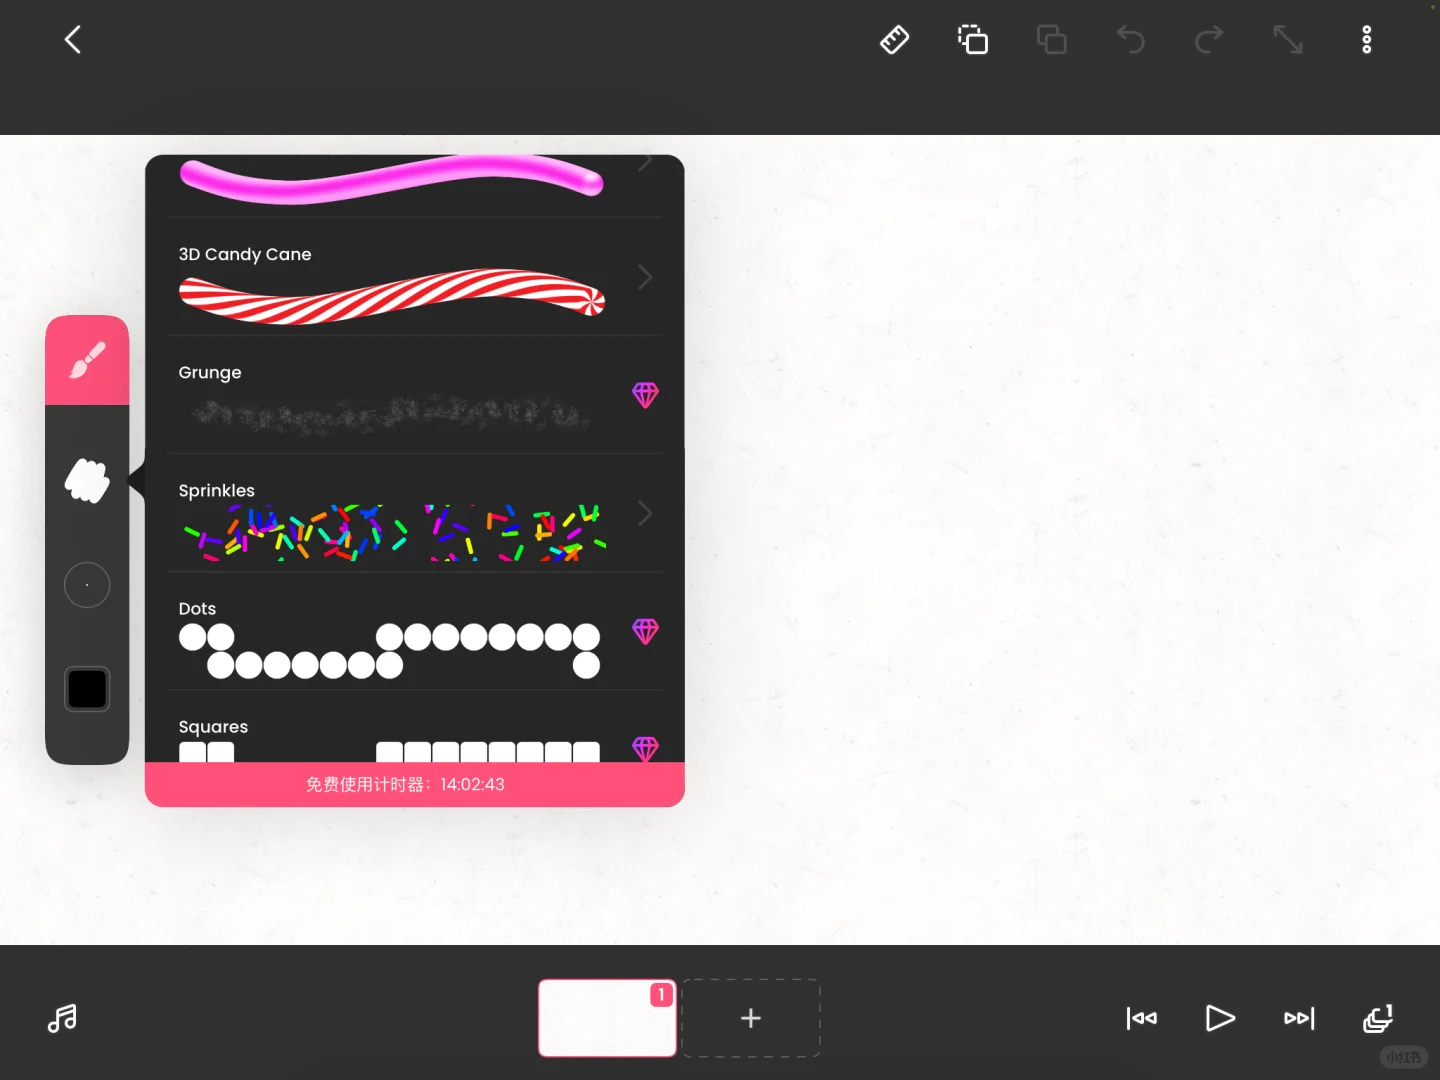Image resolution: width=1440 pixels, height=1080 pixels.
Task: Tap the Squares premium diamond icon
Action: coord(645,749)
